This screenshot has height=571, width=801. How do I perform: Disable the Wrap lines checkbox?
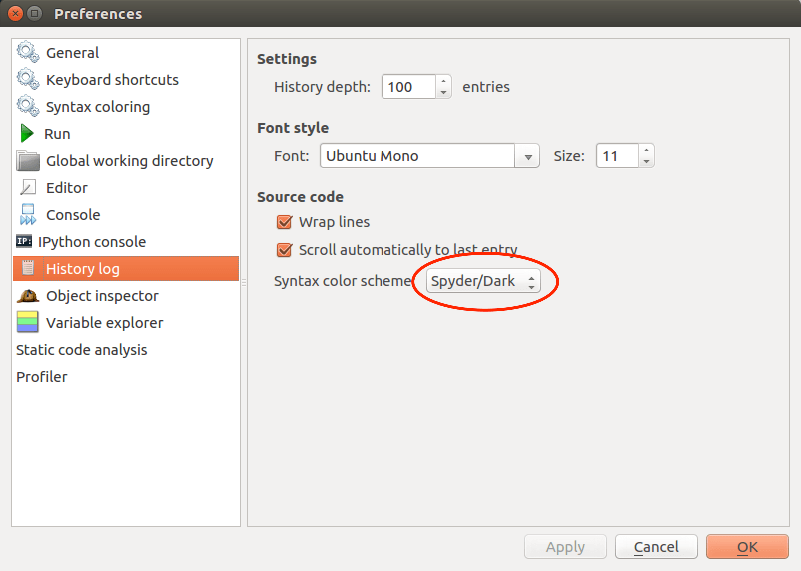(284, 222)
